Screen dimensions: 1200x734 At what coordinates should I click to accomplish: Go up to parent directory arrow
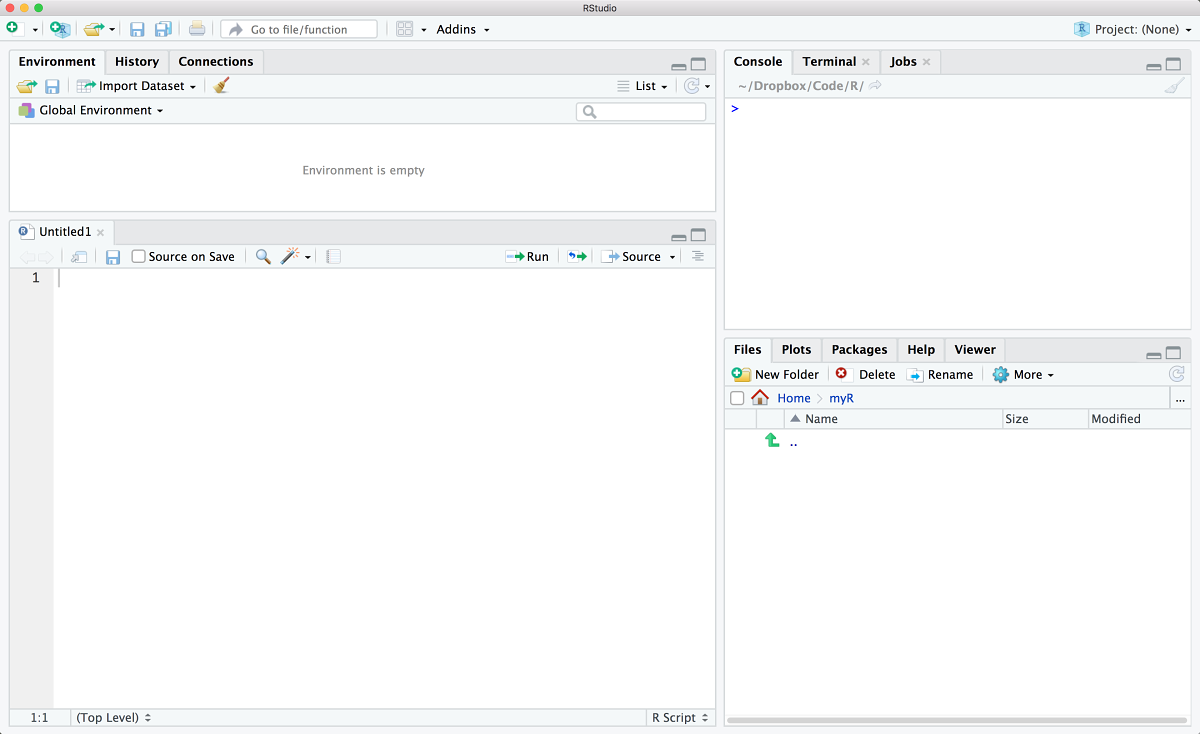772,441
